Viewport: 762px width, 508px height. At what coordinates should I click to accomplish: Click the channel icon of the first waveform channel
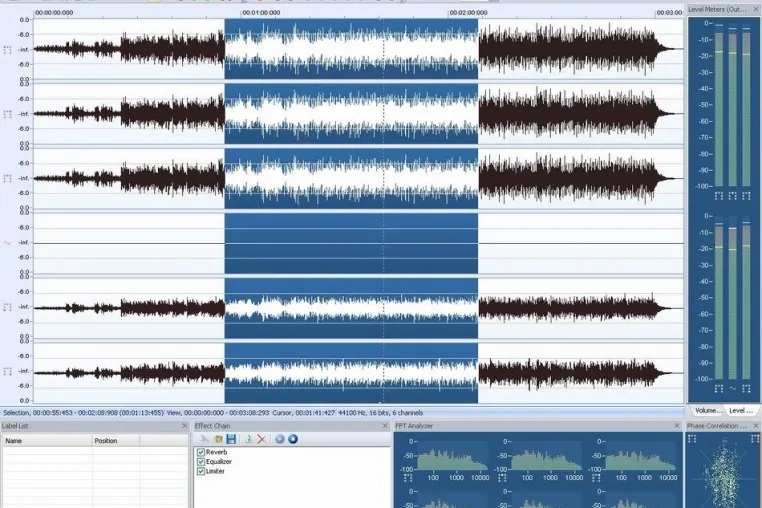click(x=7, y=50)
